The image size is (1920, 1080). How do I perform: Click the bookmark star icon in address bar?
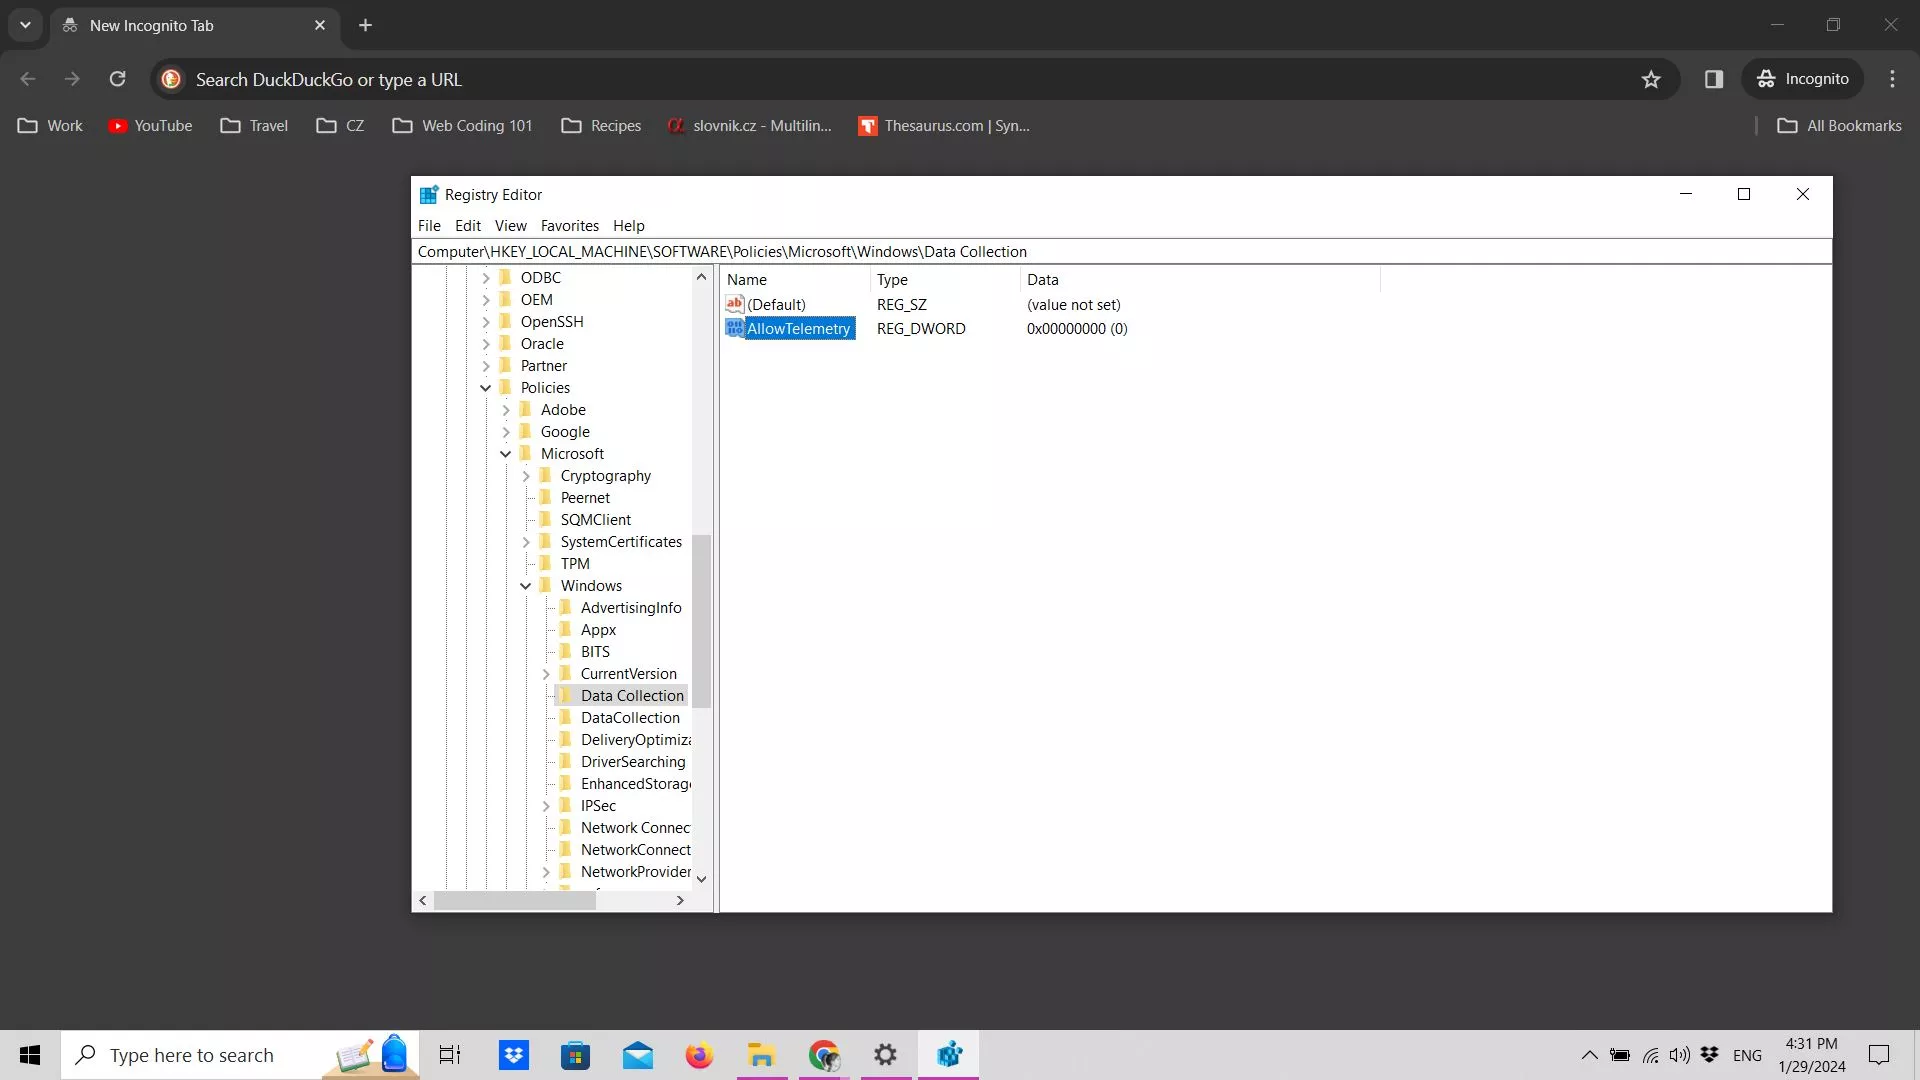tap(1651, 79)
